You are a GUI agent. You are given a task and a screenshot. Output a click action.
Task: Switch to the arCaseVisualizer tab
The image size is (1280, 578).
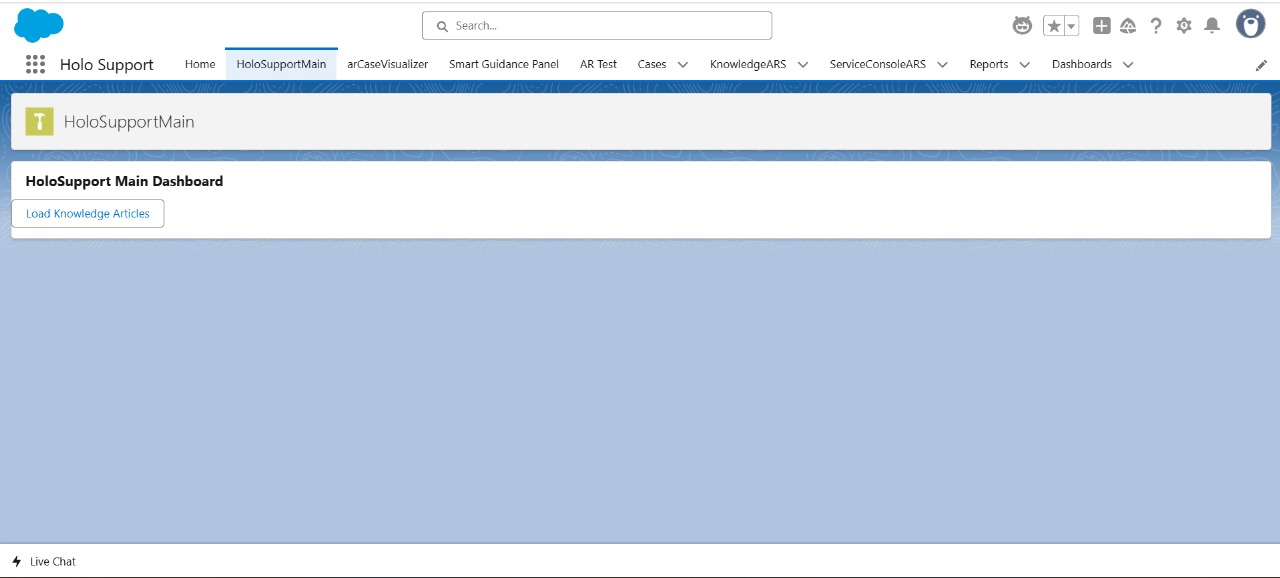click(x=388, y=64)
